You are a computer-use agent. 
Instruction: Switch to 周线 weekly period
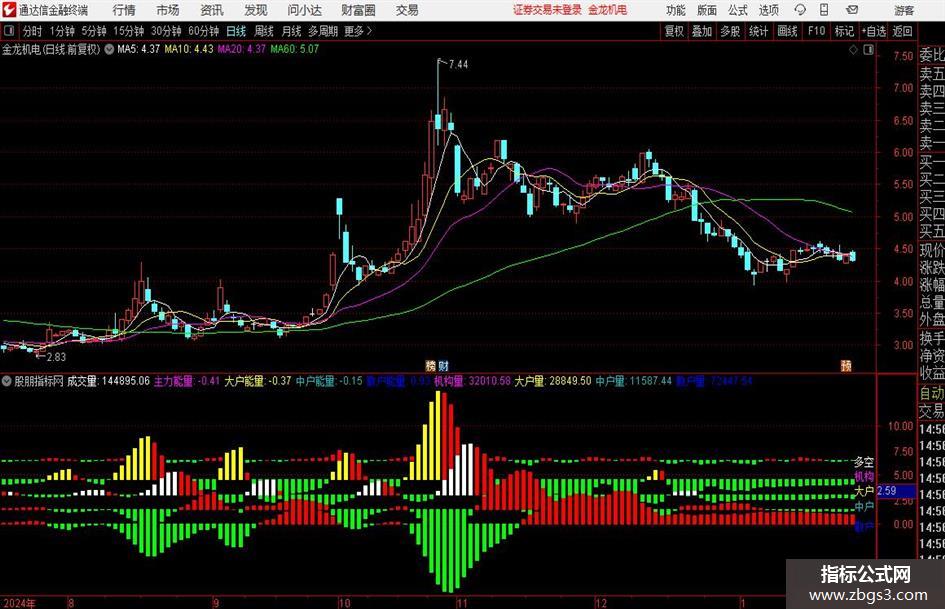(x=264, y=31)
